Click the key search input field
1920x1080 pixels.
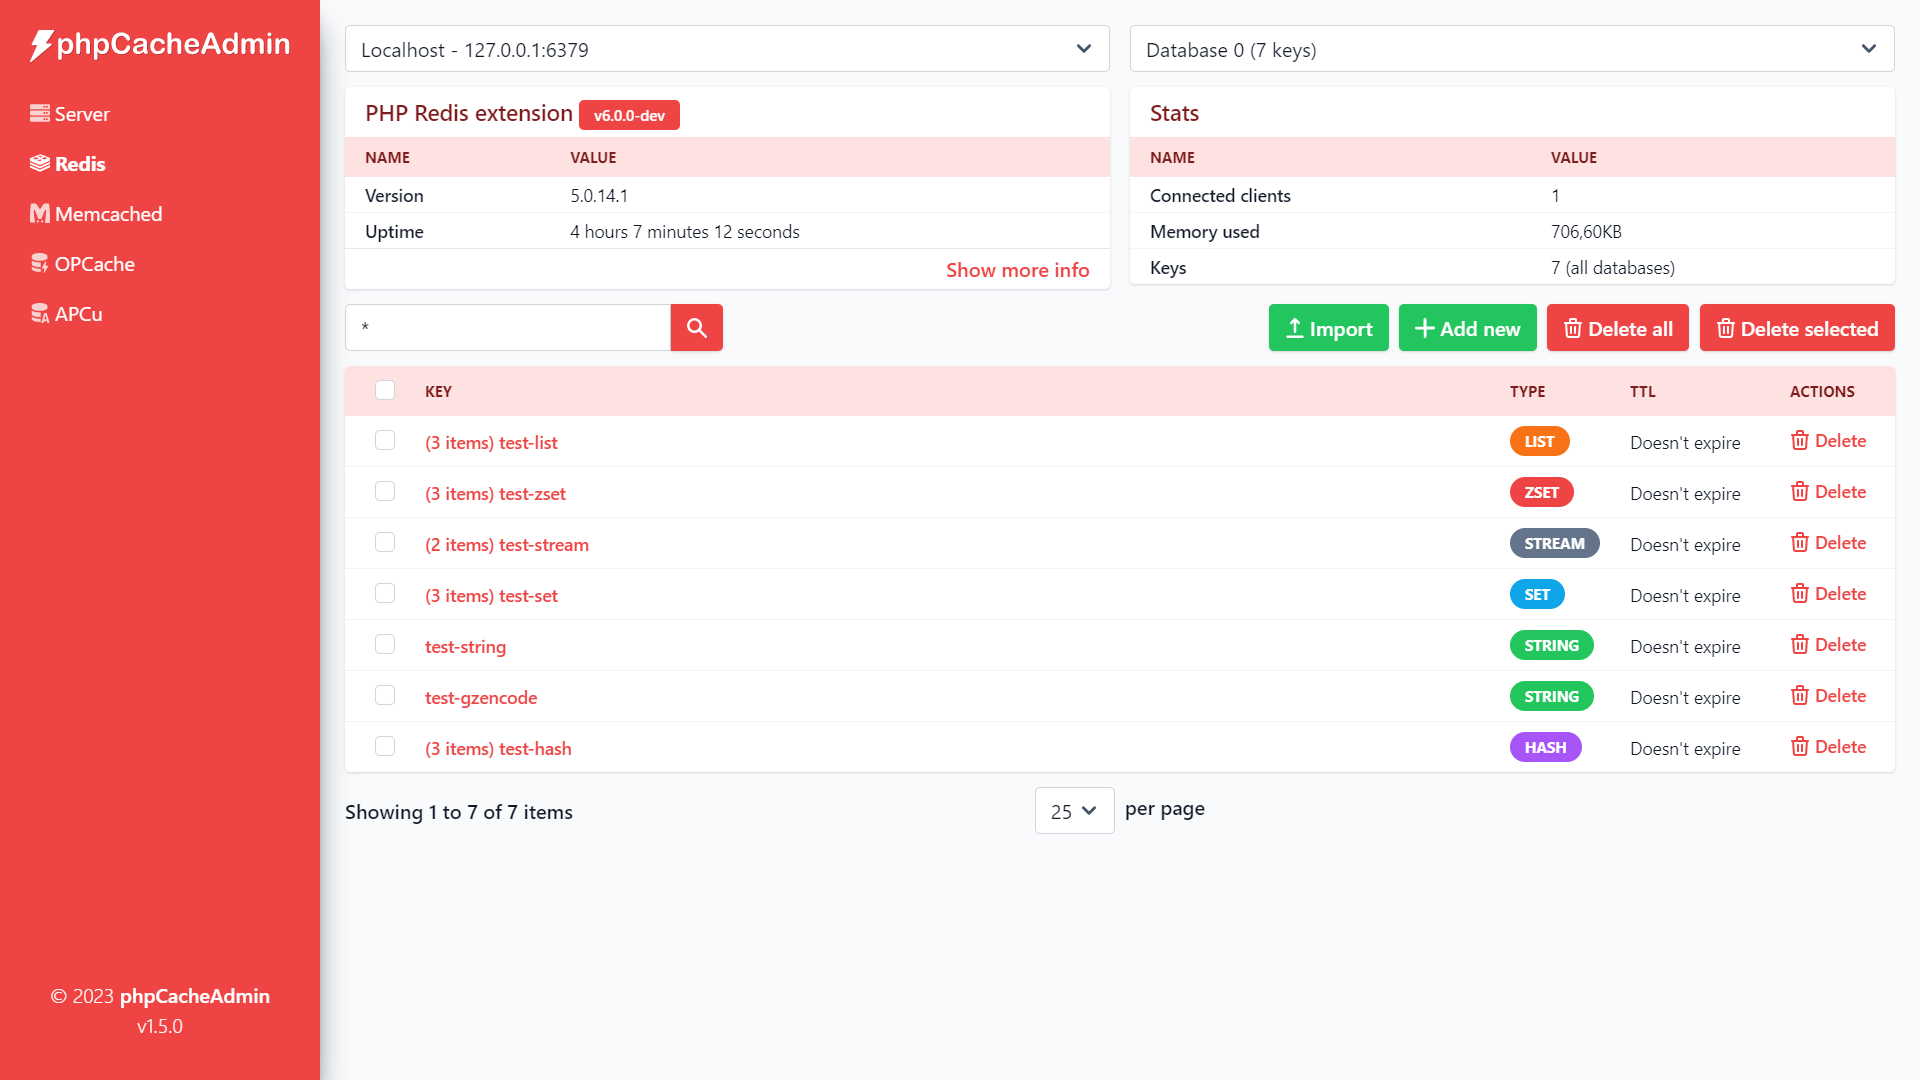(507, 328)
